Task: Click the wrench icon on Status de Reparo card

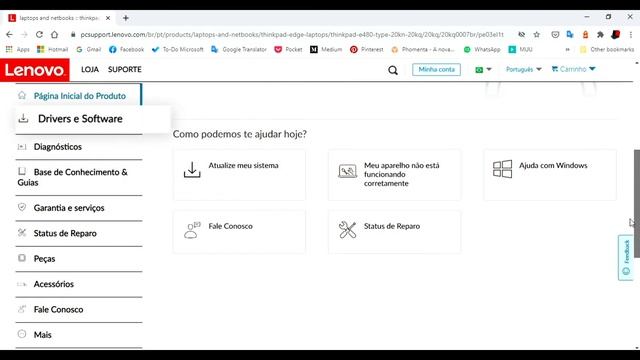Action: pos(347,230)
